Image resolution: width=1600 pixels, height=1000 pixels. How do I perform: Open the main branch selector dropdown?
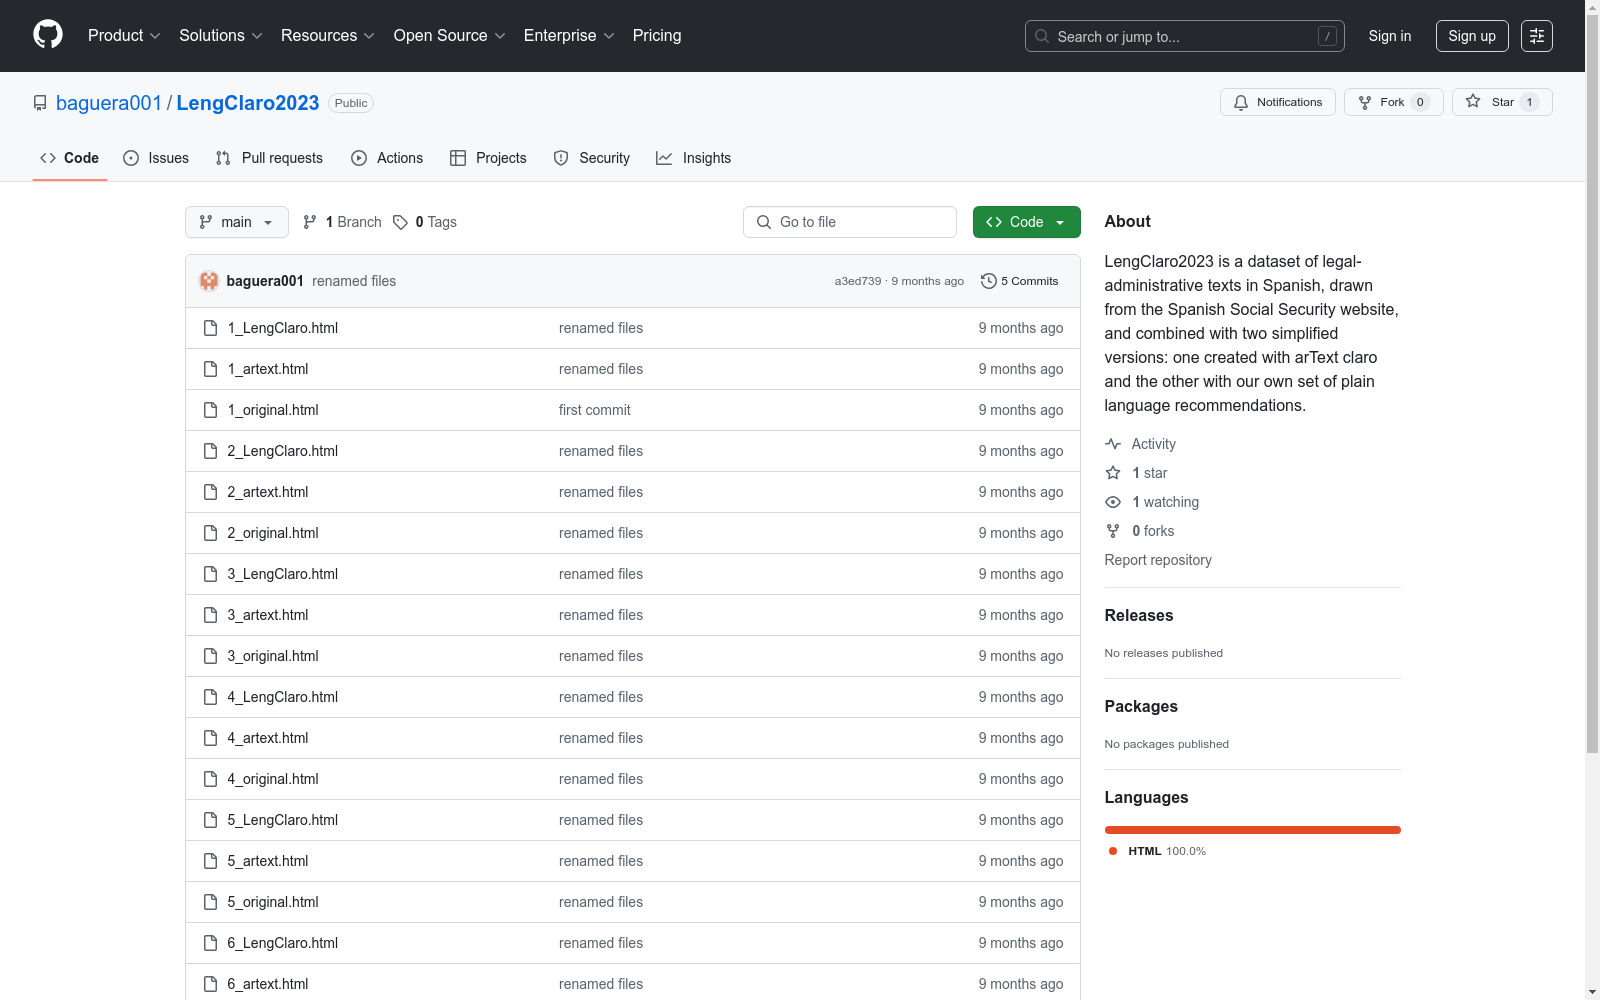237,222
